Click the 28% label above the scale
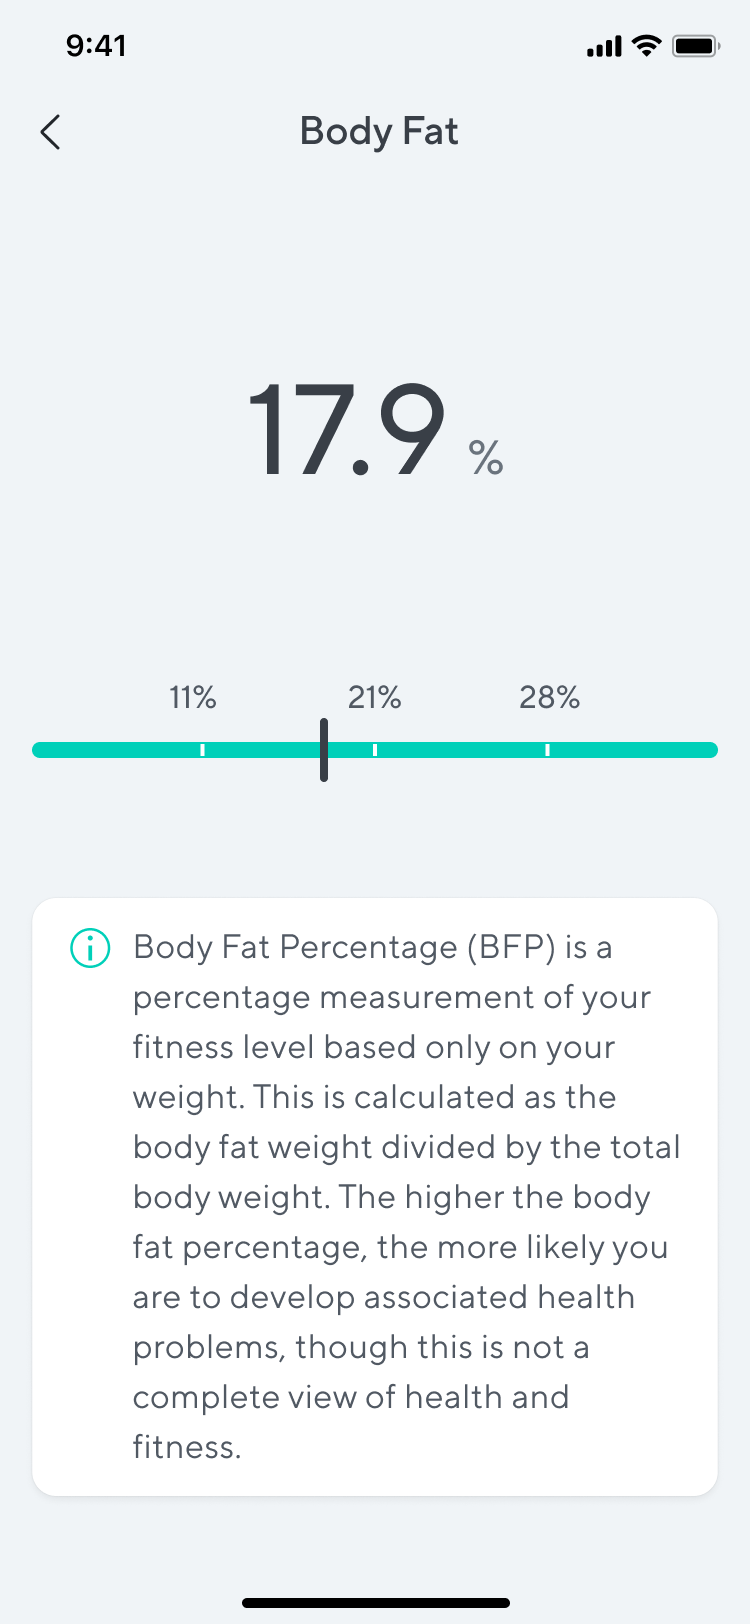750x1624 pixels. coord(549,697)
